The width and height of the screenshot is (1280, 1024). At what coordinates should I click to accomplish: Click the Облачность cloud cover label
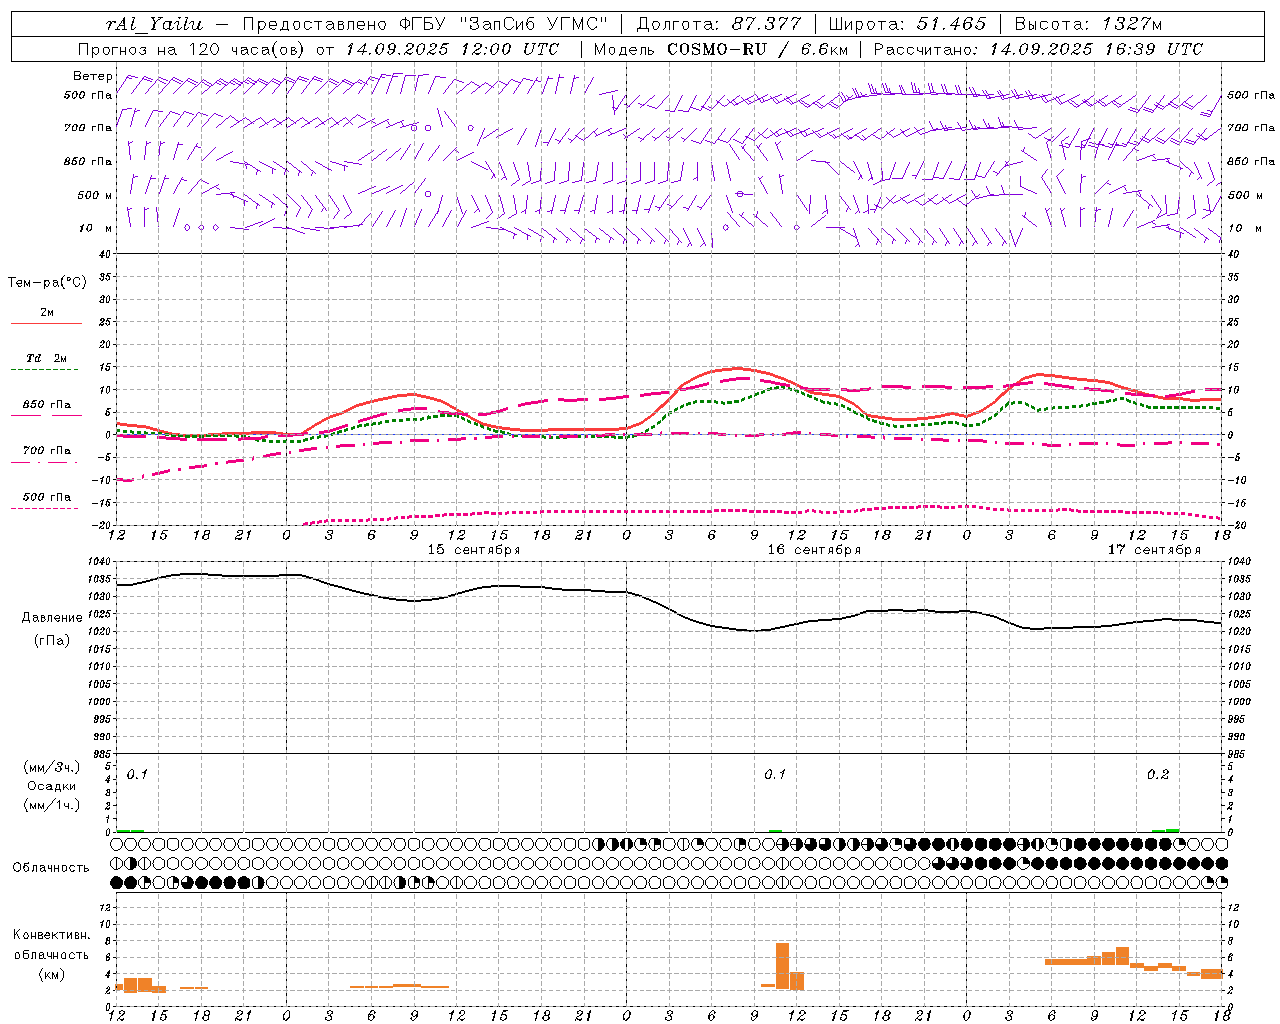pos(51,868)
